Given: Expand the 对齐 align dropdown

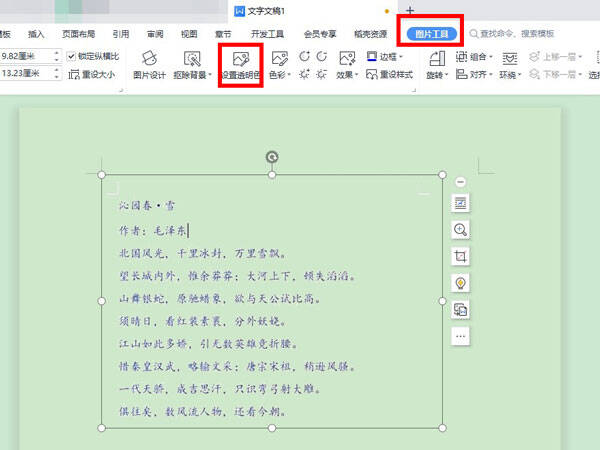Looking at the screenshot, I should 491,75.
